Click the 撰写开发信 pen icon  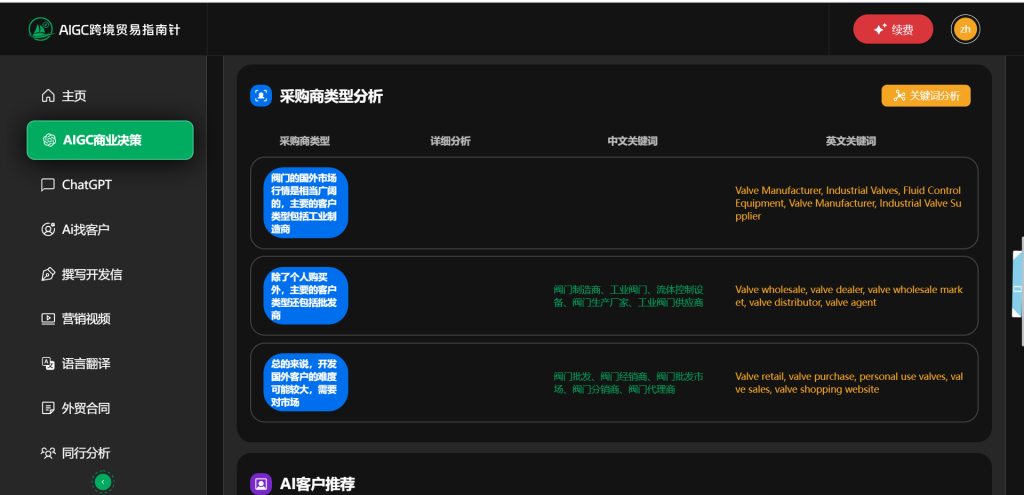(x=48, y=274)
